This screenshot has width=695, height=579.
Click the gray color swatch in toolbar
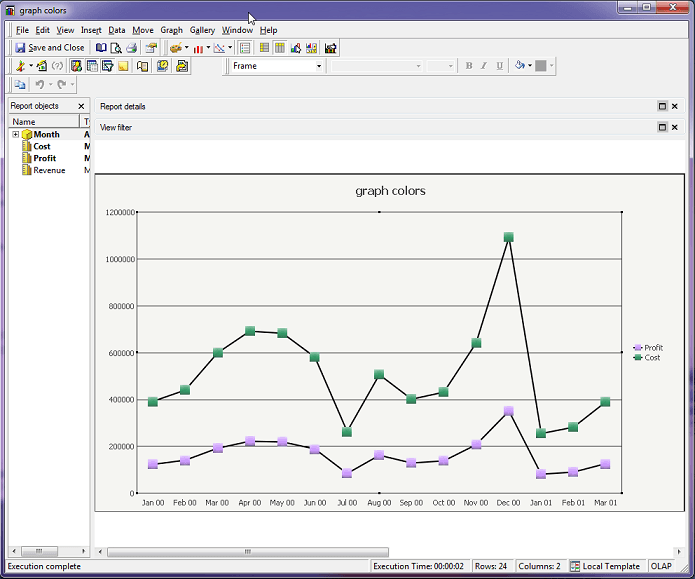click(540, 66)
